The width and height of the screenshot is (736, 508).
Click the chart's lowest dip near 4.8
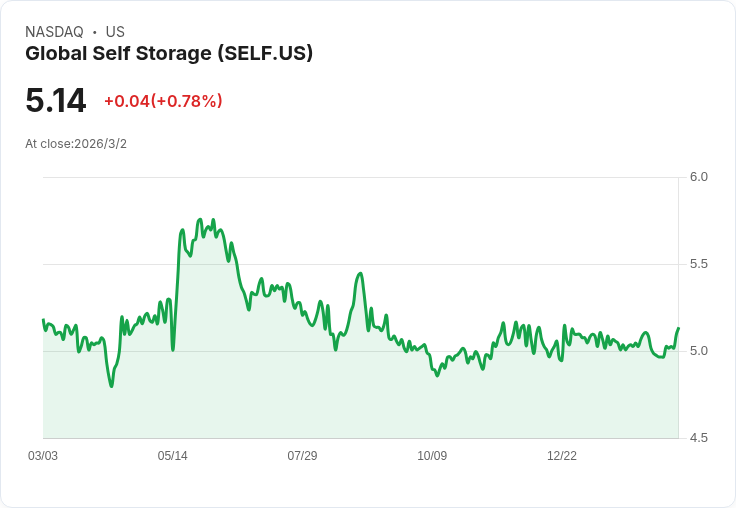point(111,386)
